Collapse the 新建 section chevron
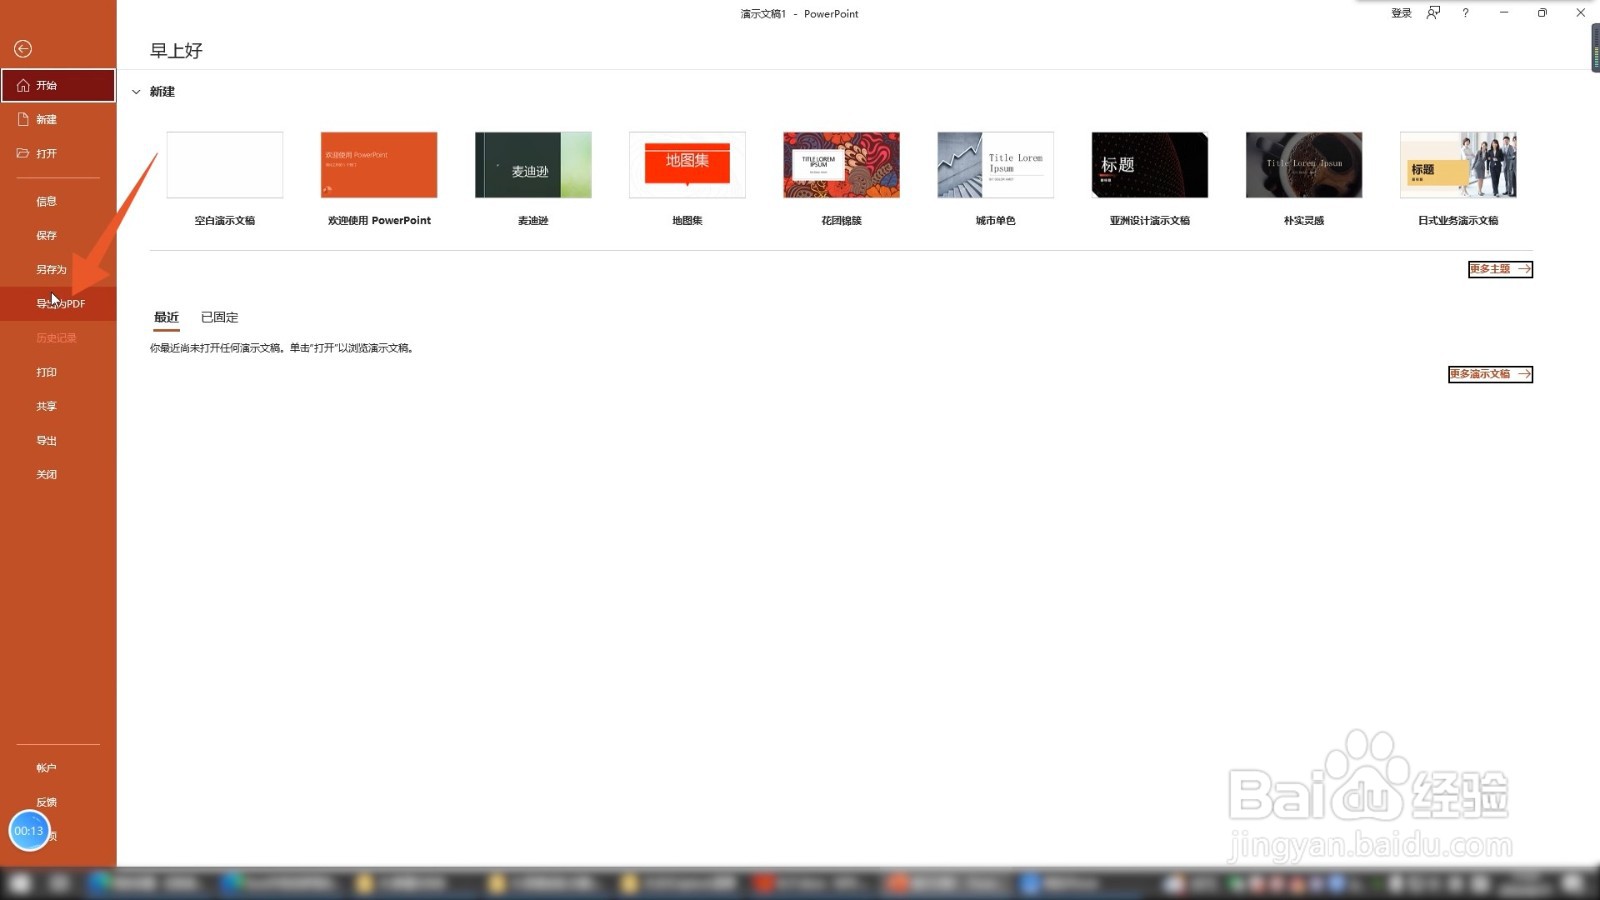The width and height of the screenshot is (1600, 900). click(136, 92)
